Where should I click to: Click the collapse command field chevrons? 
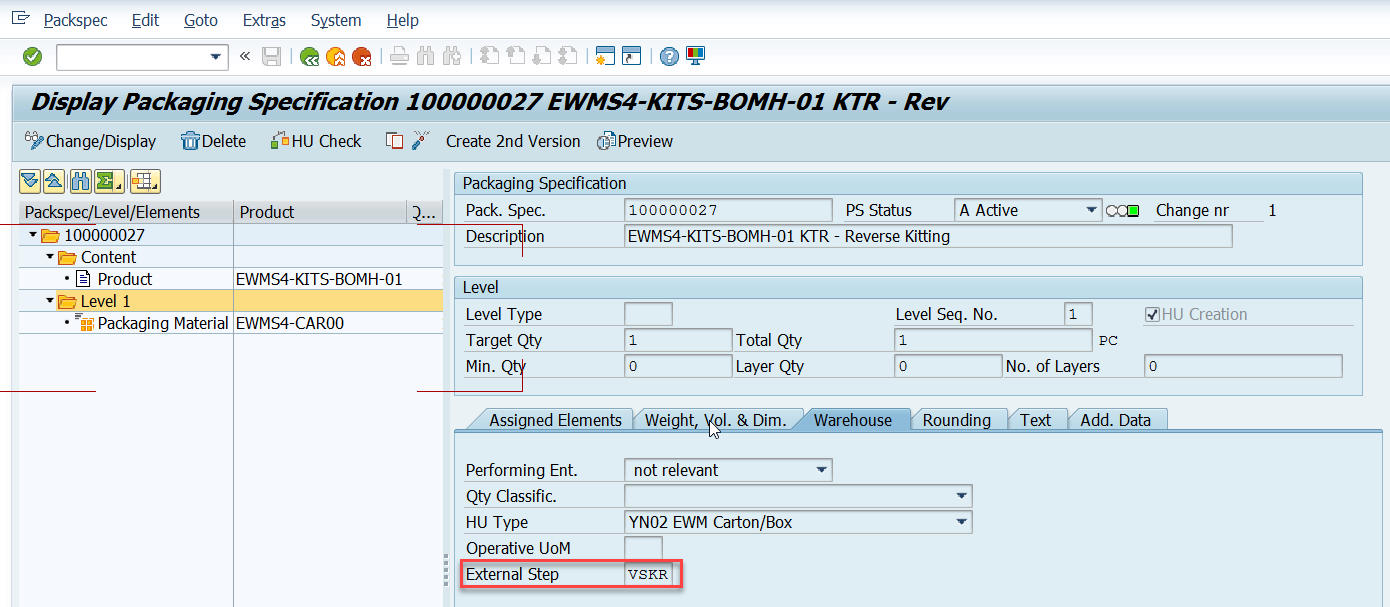pos(245,57)
